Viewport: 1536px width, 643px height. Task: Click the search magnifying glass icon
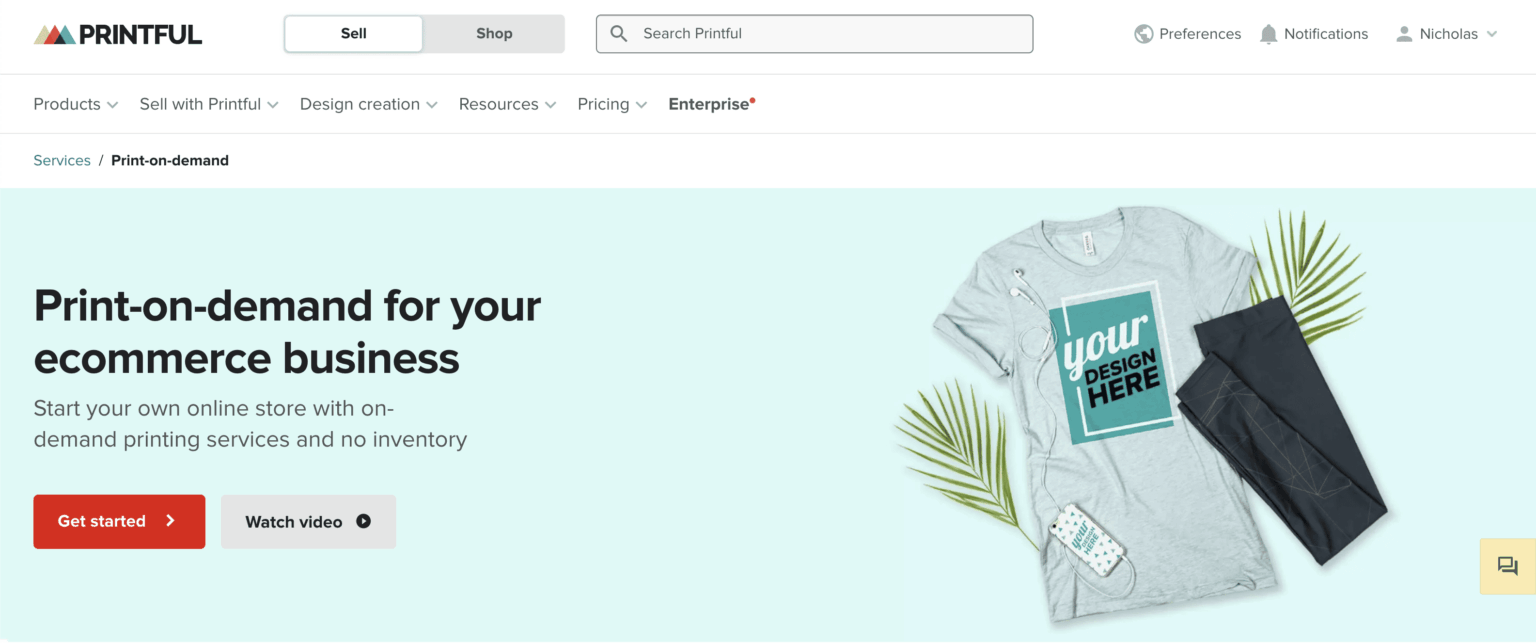[x=618, y=33]
